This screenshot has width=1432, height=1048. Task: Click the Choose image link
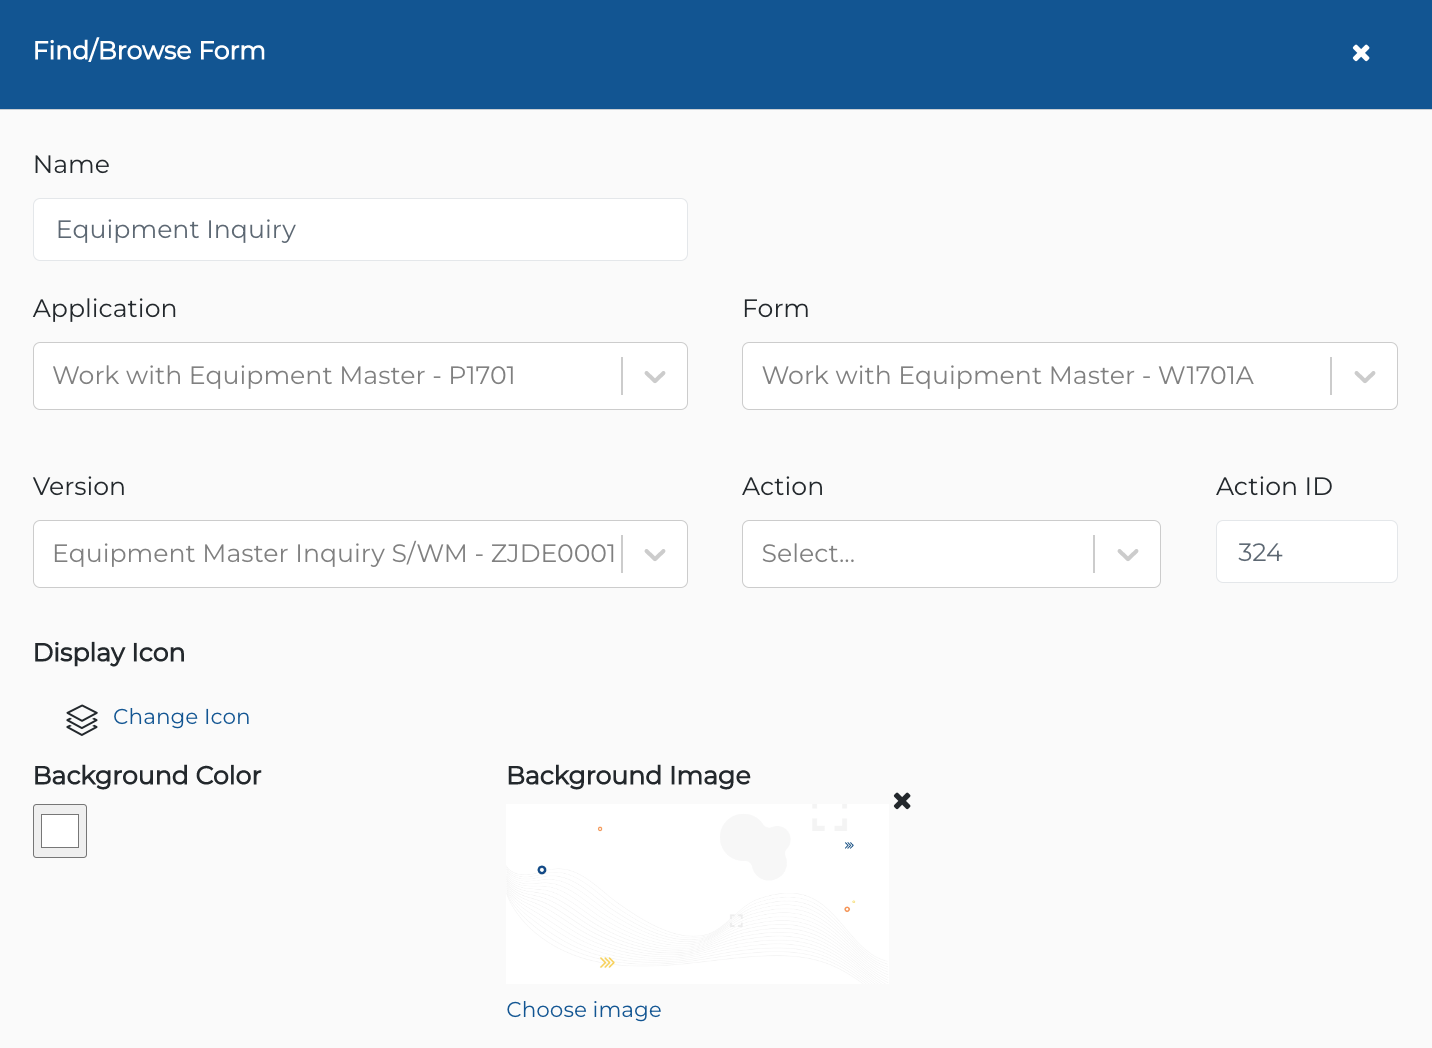[x=584, y=1010]
